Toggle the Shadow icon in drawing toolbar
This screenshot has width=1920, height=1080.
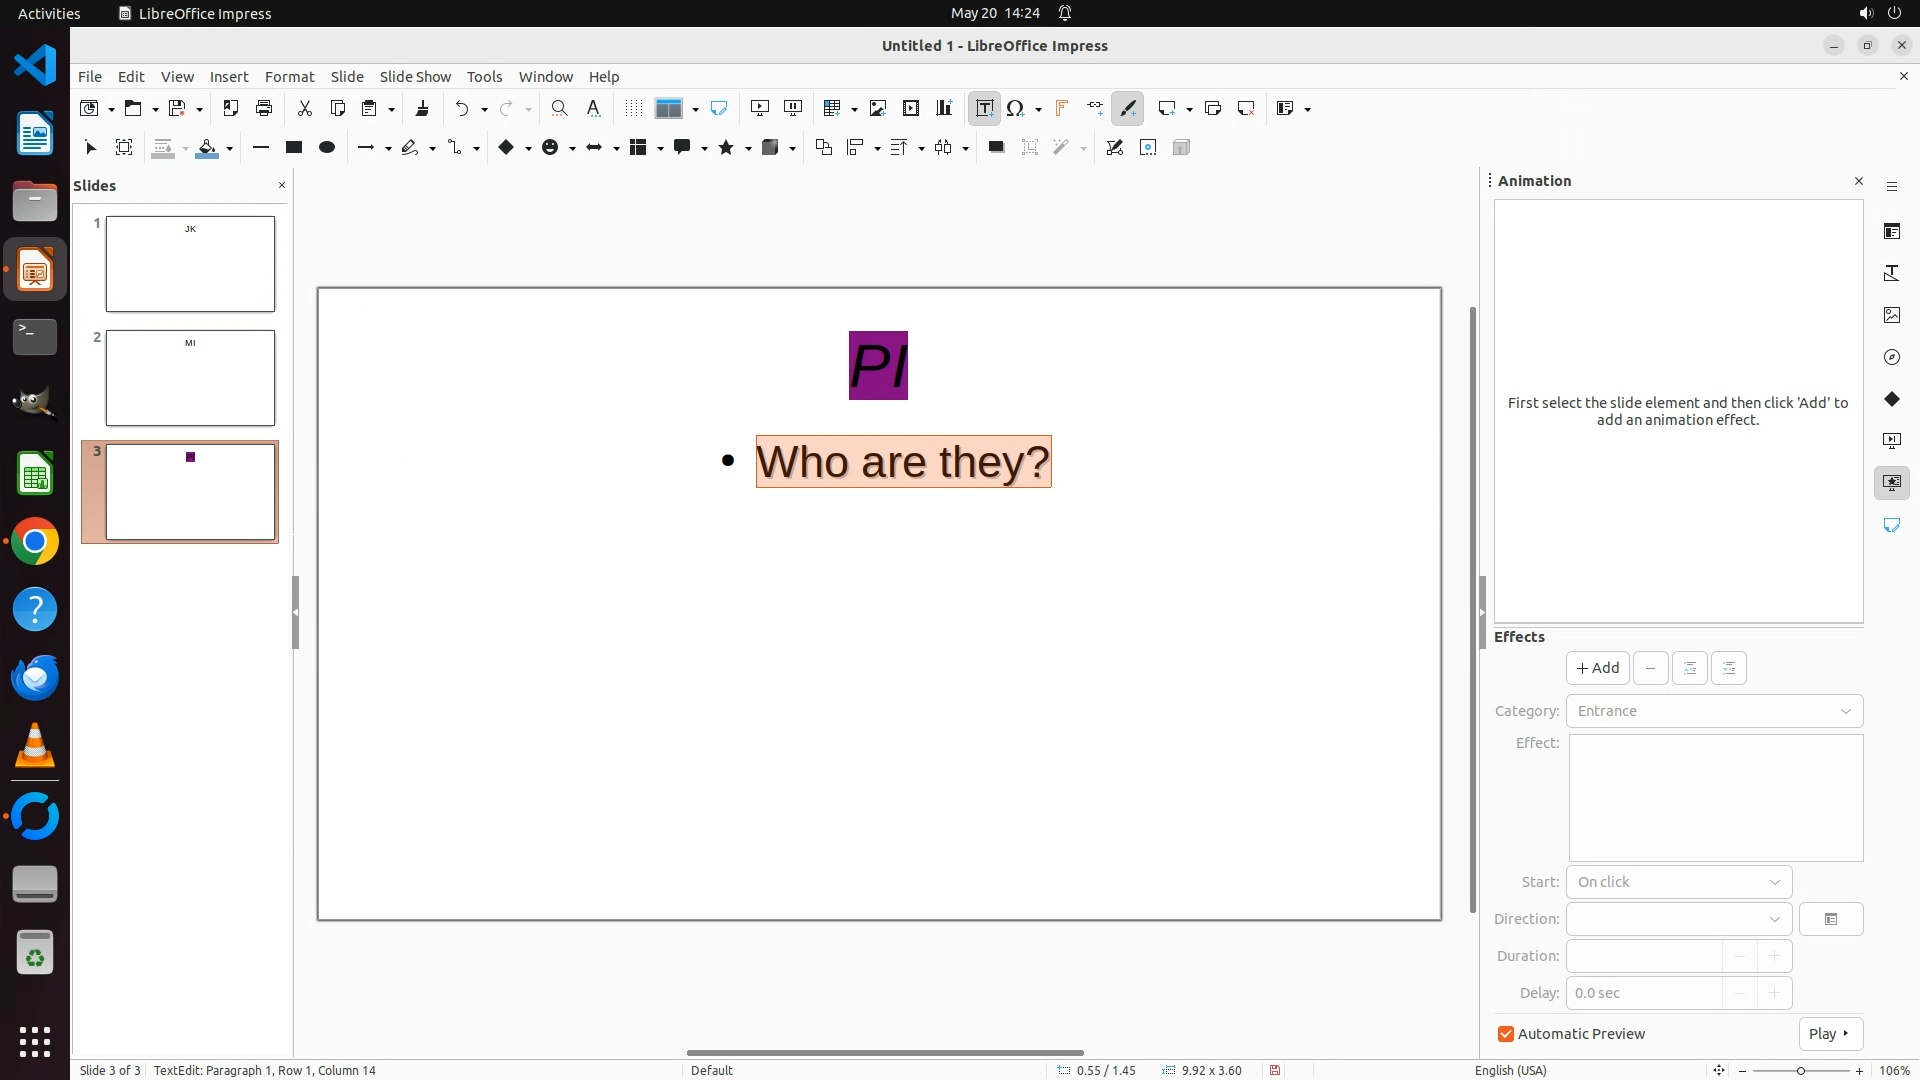996,148
